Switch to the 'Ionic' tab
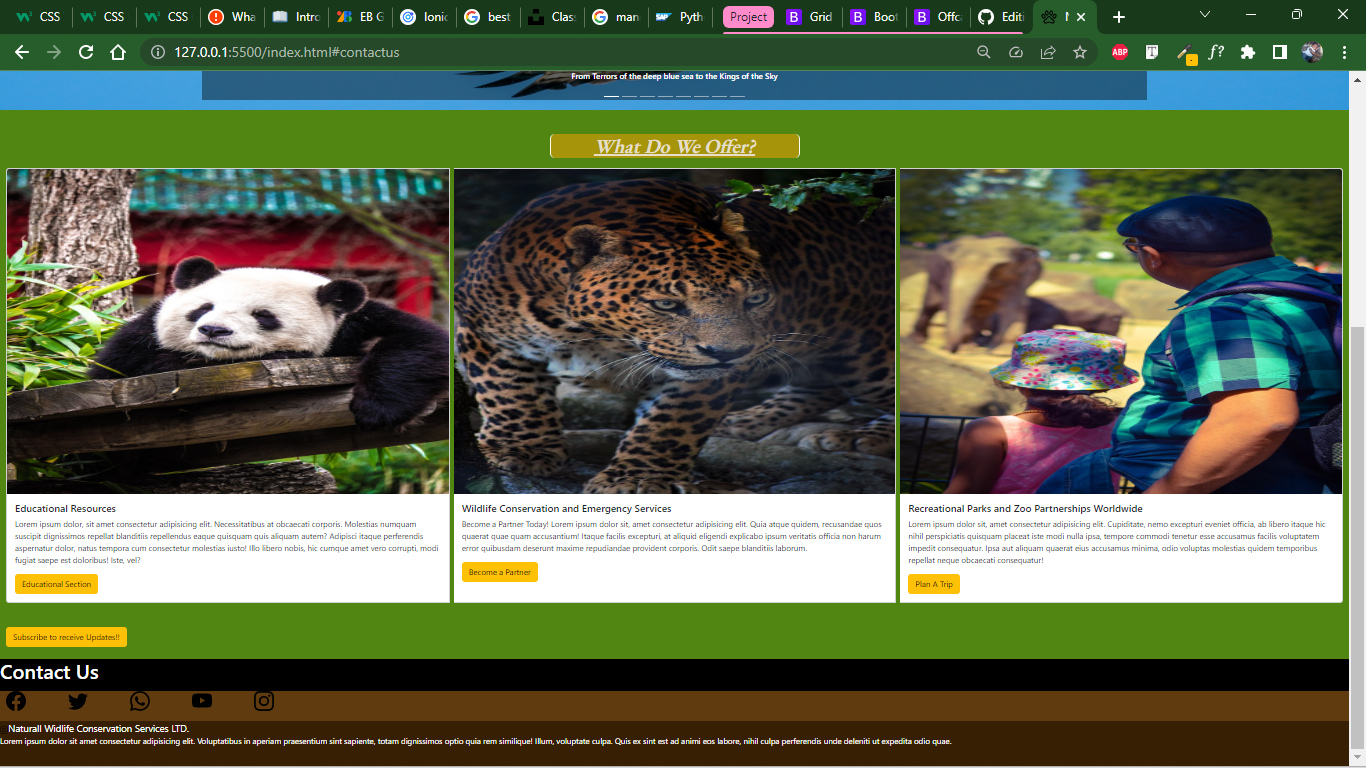This screenshot has width=1366, height=768. click(423, 17)
